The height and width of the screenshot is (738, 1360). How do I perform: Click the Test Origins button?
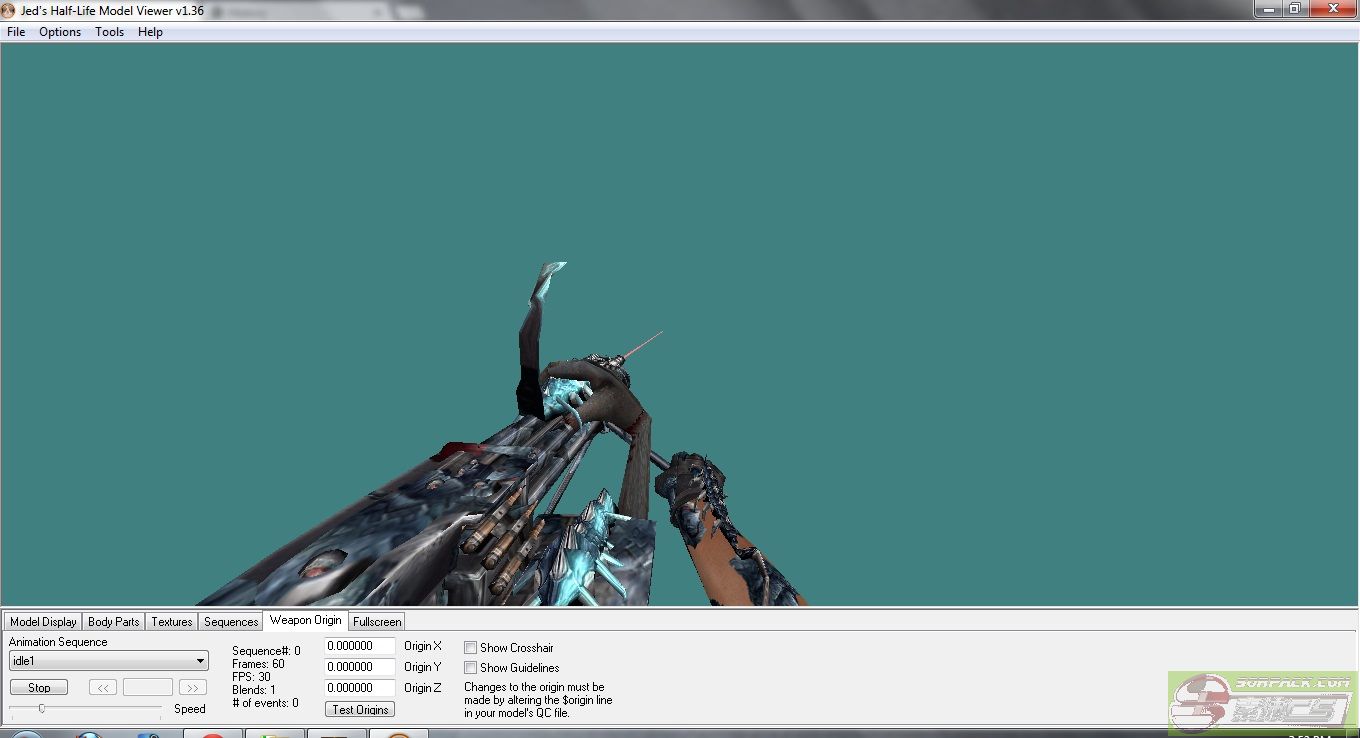(360, 709)
